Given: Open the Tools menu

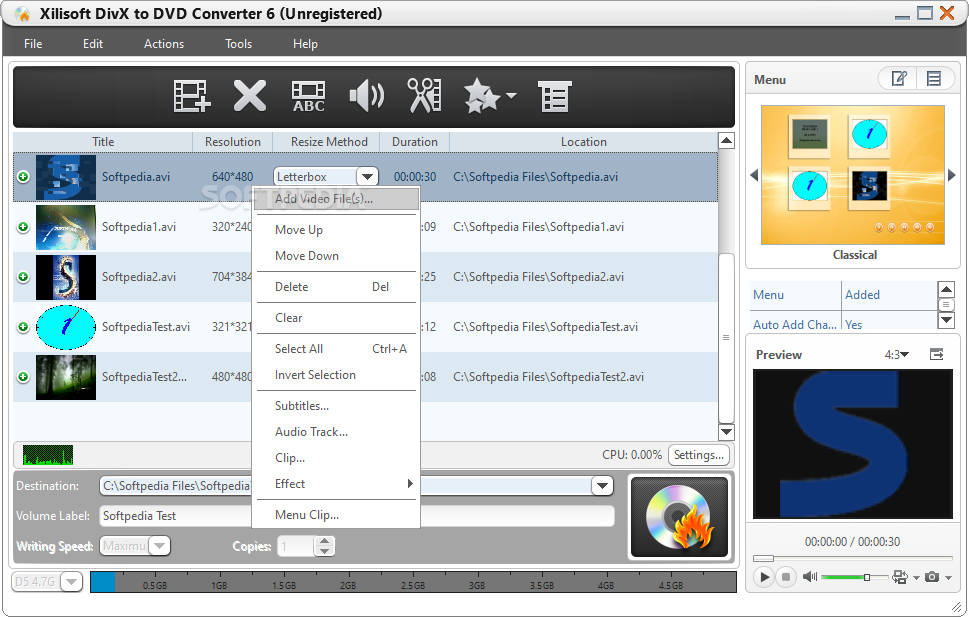Looking at the screenshot, I should pos(238,44).
